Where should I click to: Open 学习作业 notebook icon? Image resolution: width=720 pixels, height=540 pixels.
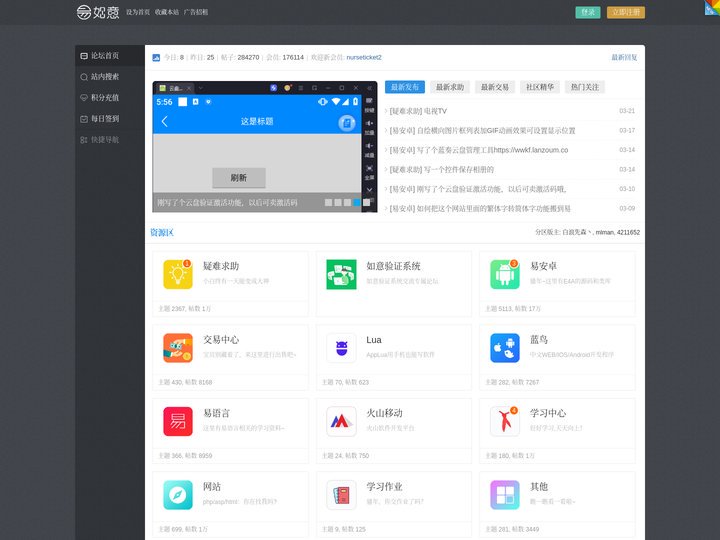point(341,495)
